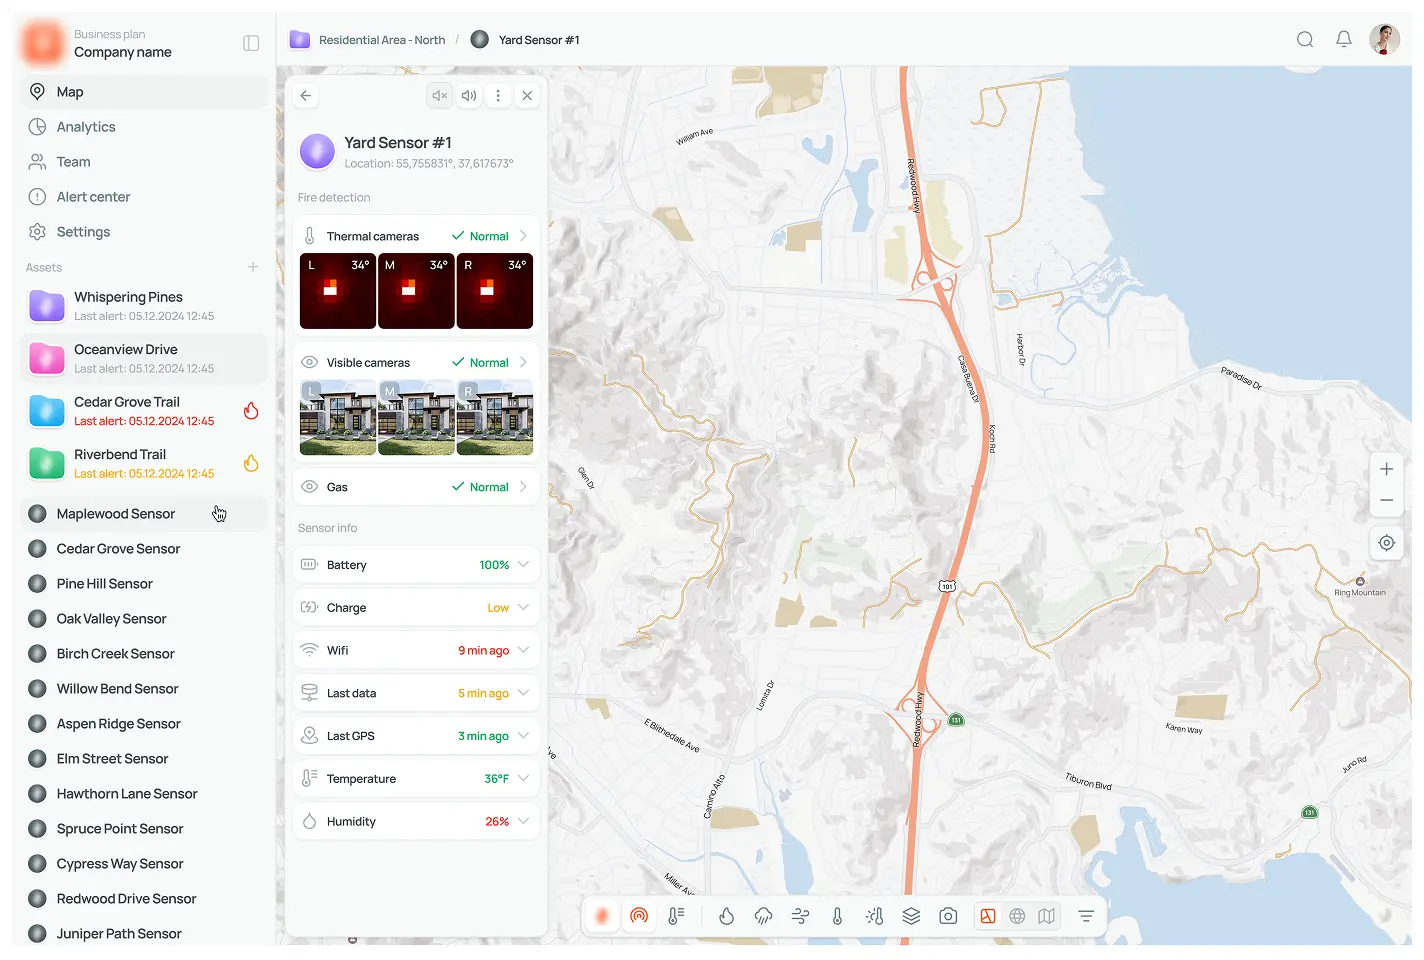Open the Analytics section in the sidebar
This screenshot has height=960, width=1424.
[85, 126]
